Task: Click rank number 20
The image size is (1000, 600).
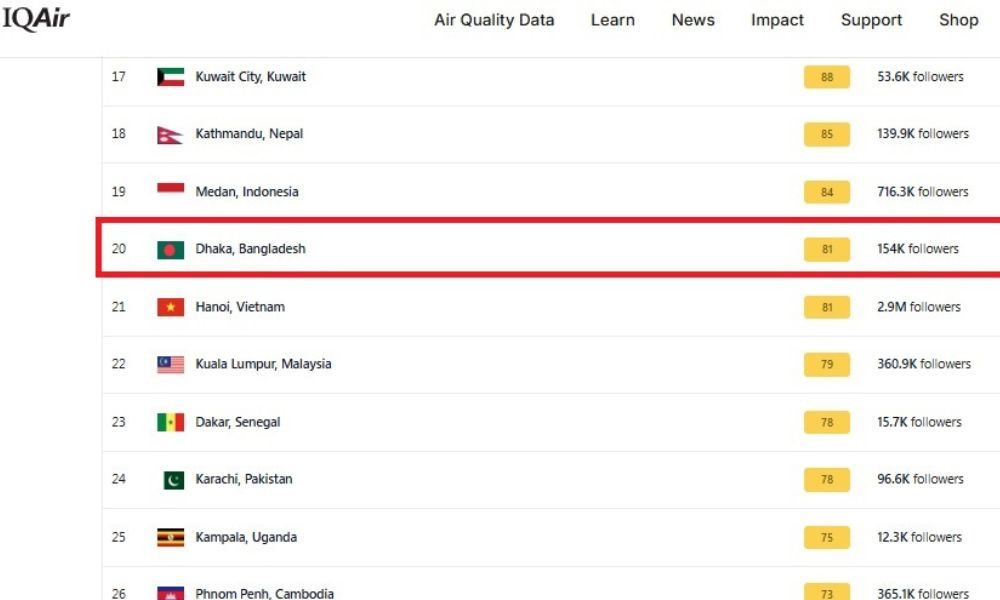Action: tap(119, 249)
